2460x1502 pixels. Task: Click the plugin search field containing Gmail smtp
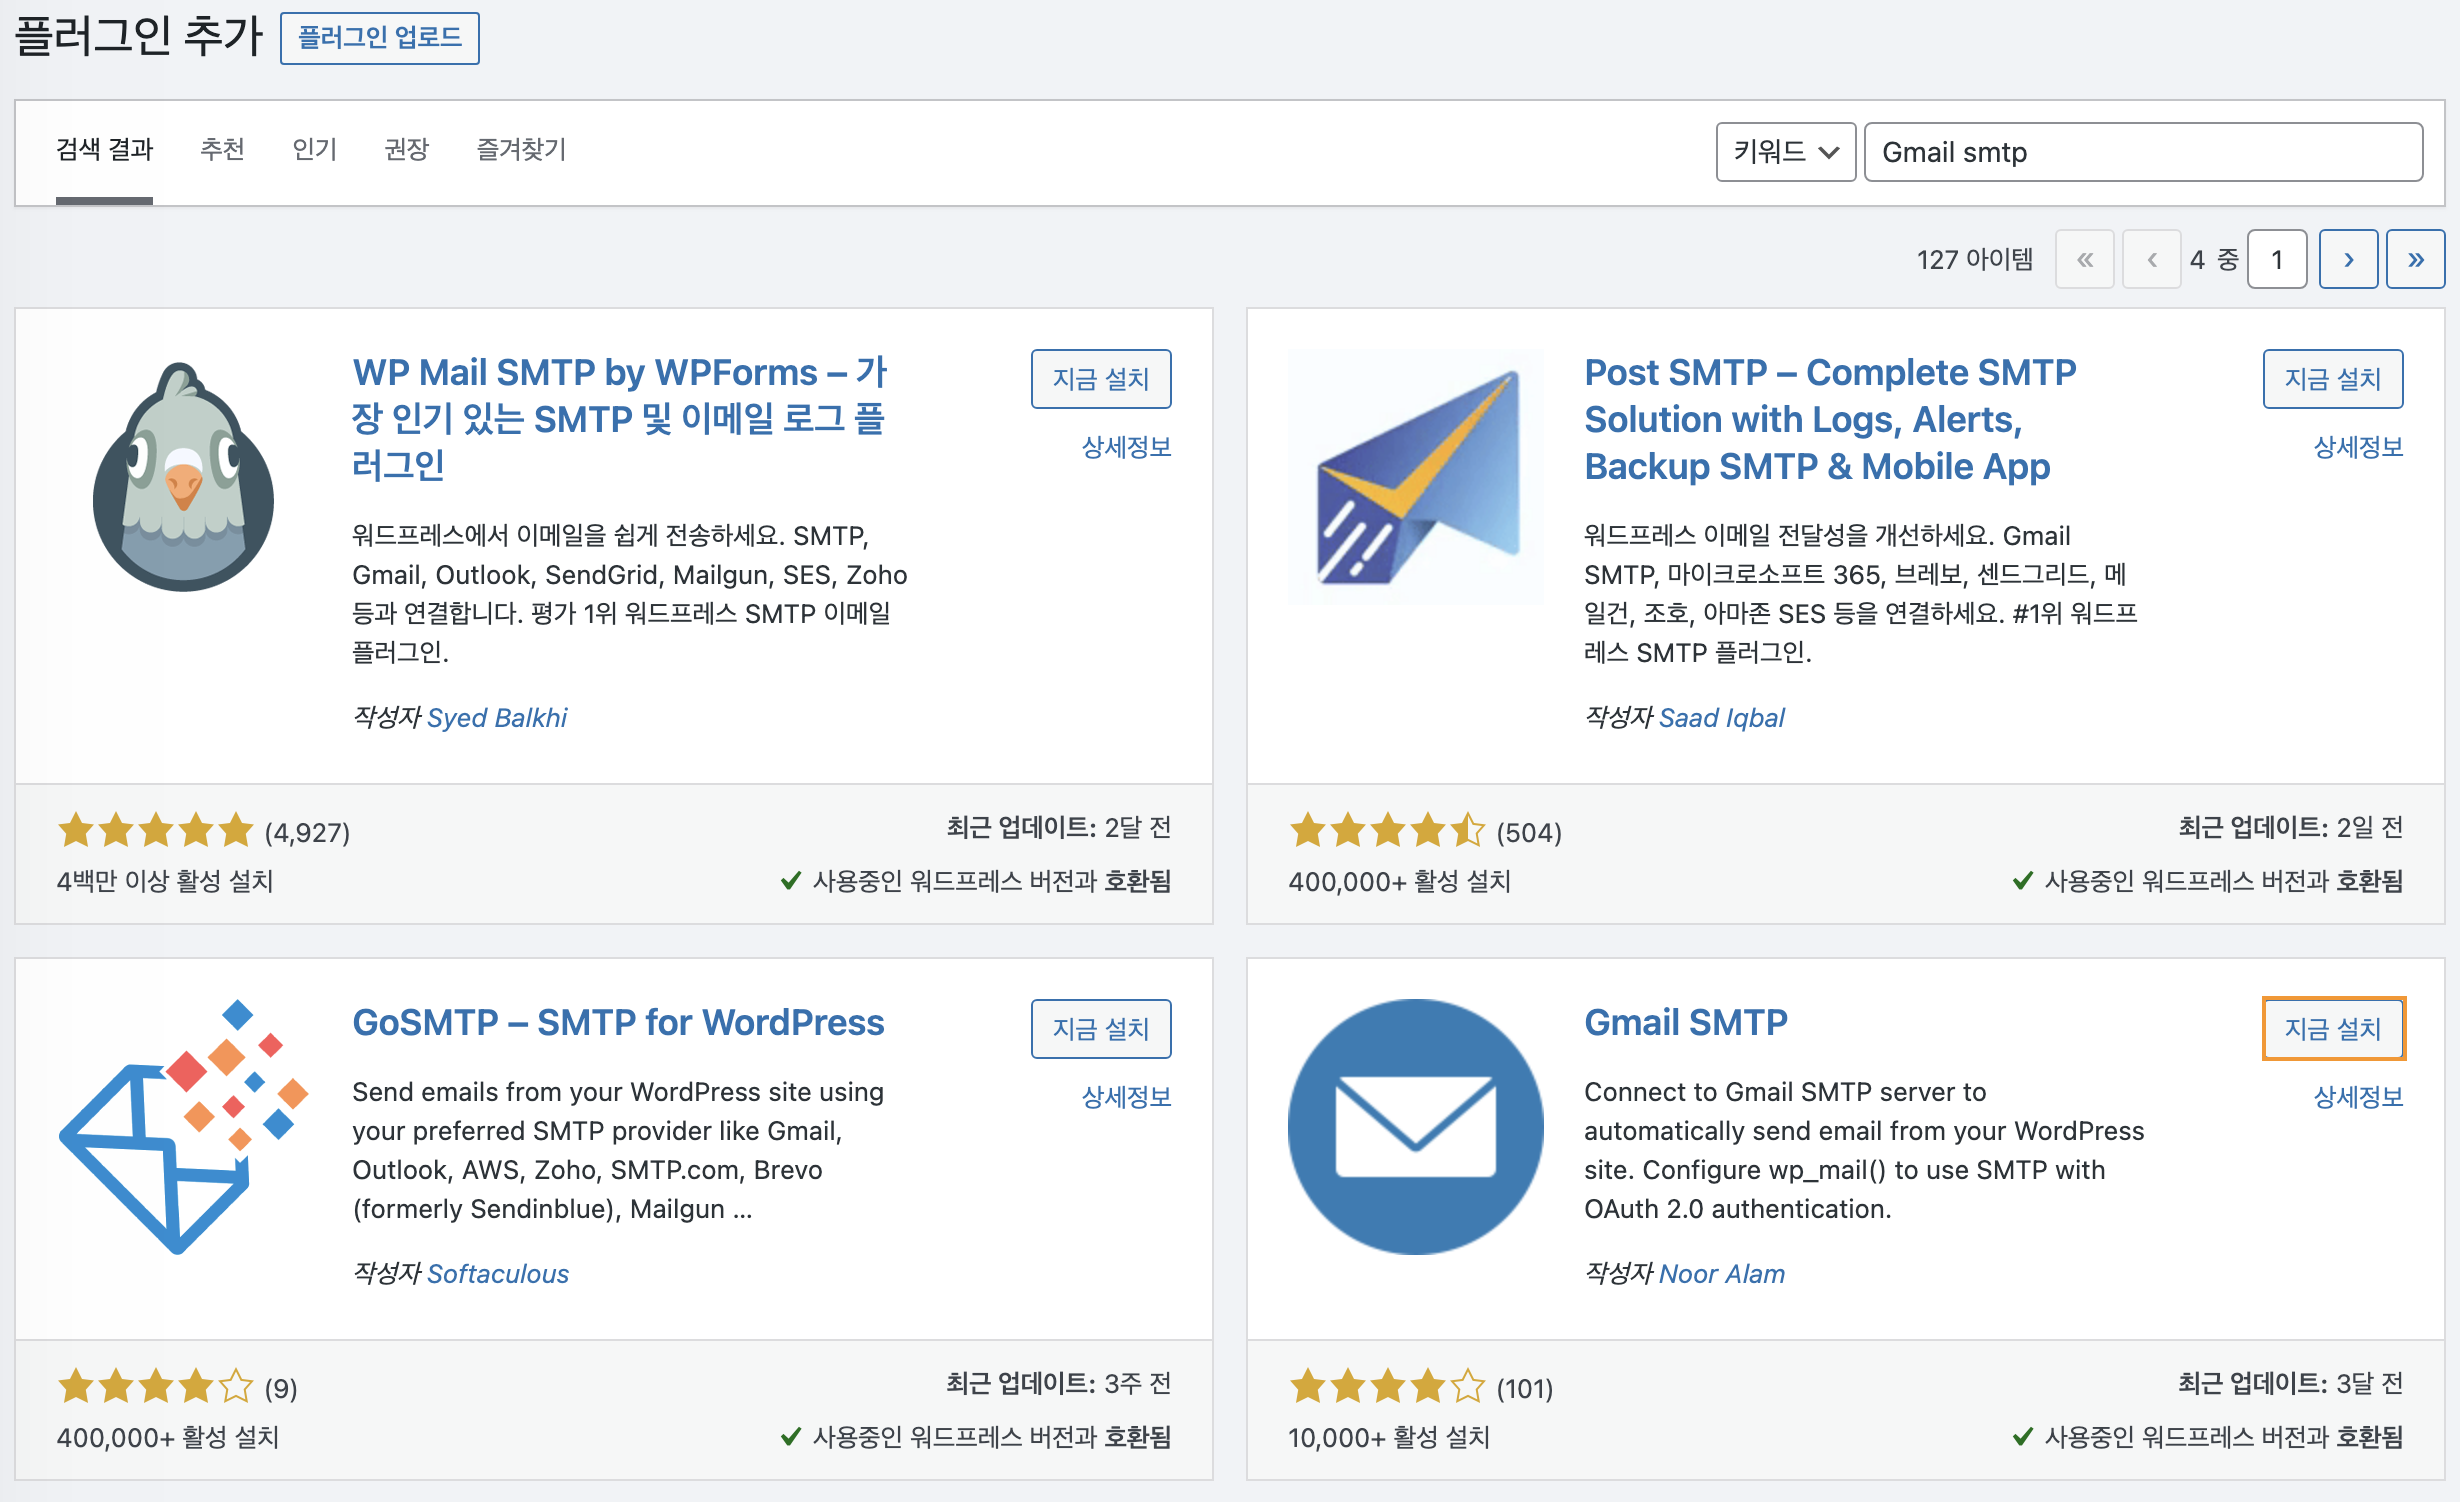point(2142,152)
